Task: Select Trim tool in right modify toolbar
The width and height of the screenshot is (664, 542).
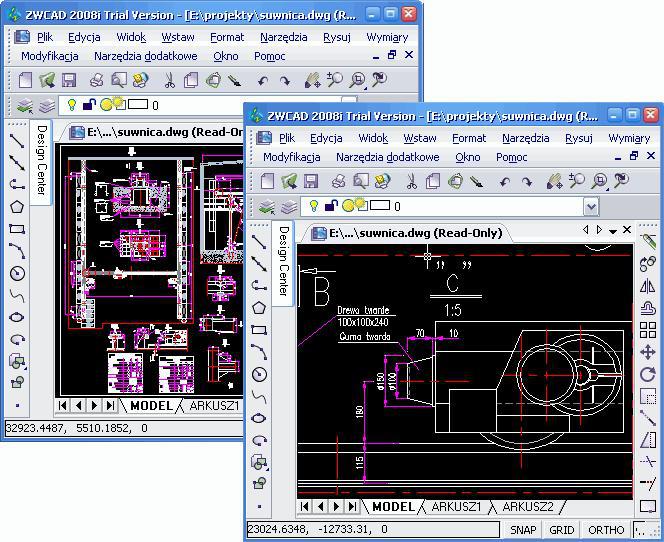Action: pyautogui.click(x=647, y=461)
